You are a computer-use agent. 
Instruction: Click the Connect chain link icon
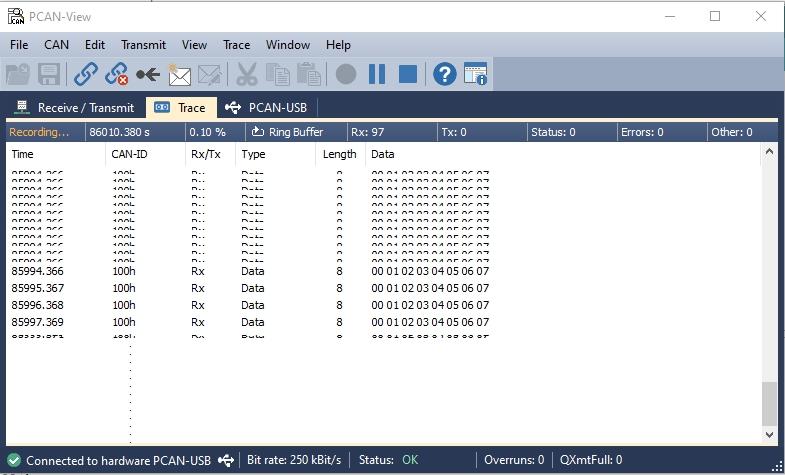(86, 75)
